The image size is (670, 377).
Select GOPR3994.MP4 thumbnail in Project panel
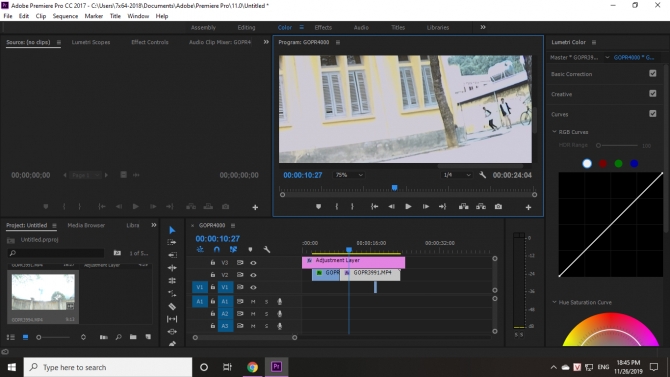click(x=43, y=292)
